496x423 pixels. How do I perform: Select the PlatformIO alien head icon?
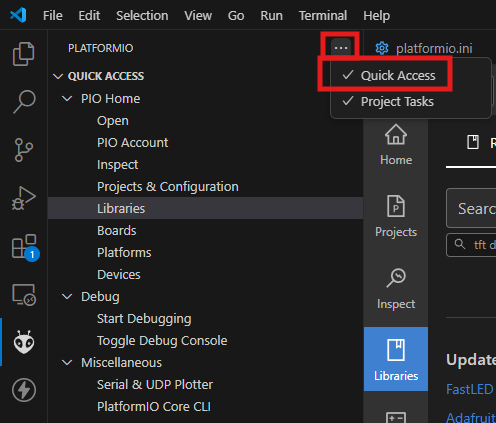pos(24,342)
